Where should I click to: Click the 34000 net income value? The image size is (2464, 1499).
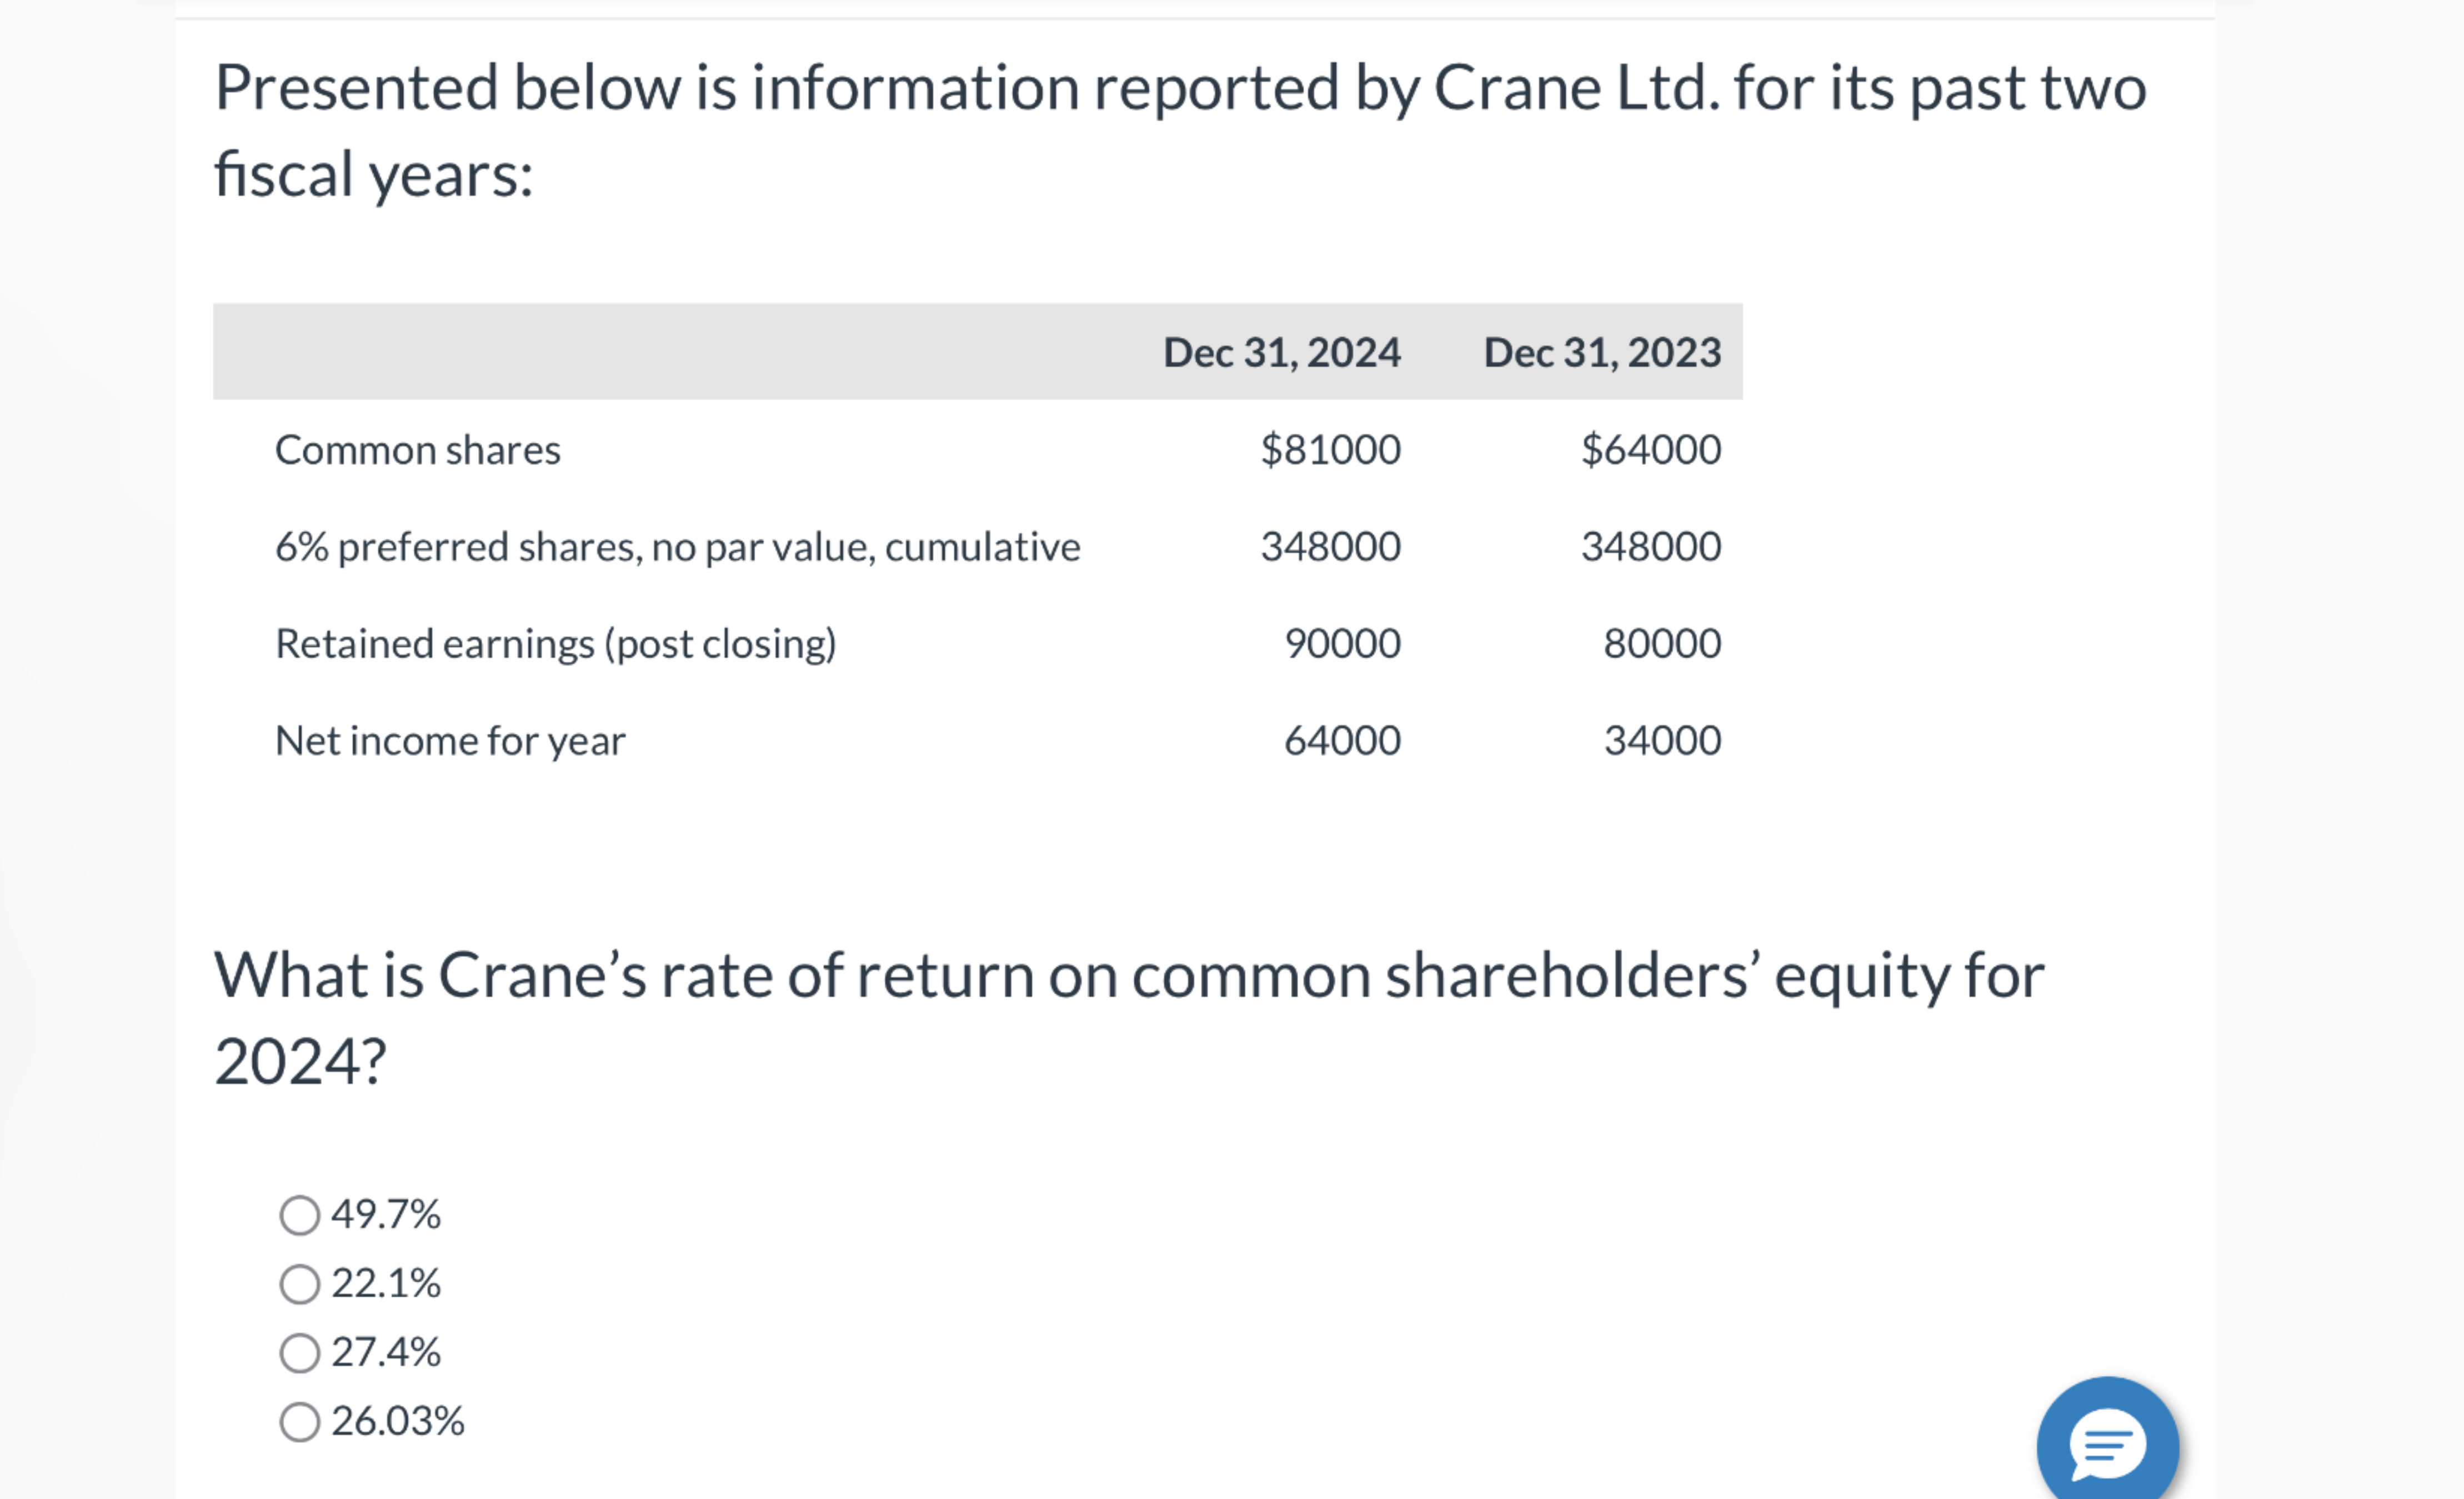[1662, 740]
